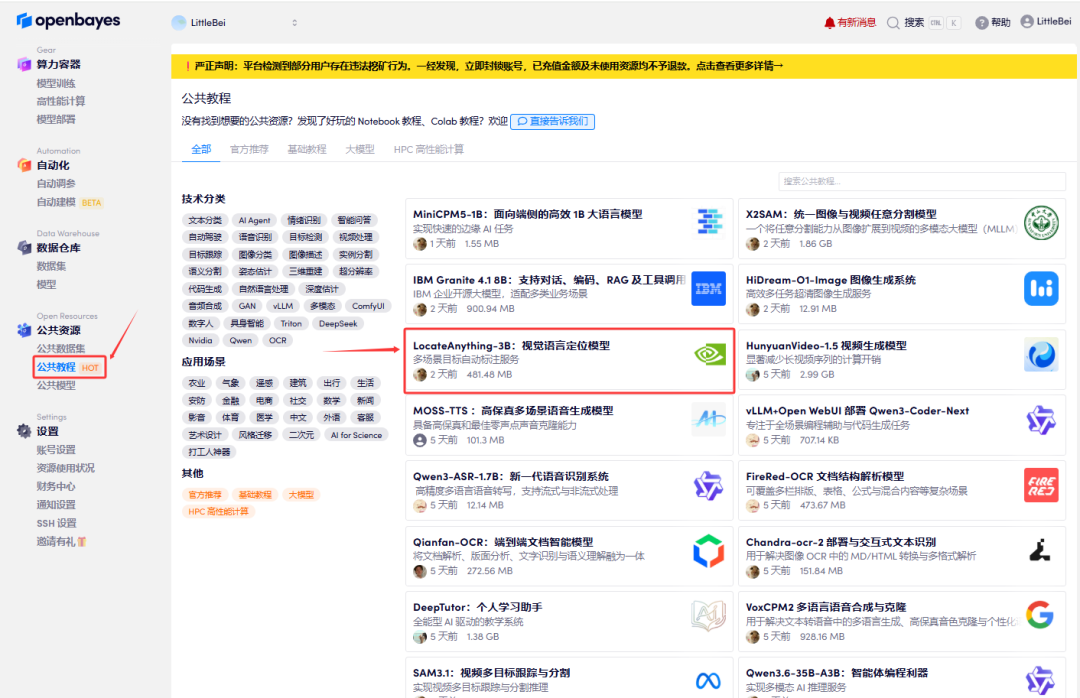1080x698 pixels.
Task: Switch to the 官方推荐 tab
Action: [249, 149]
